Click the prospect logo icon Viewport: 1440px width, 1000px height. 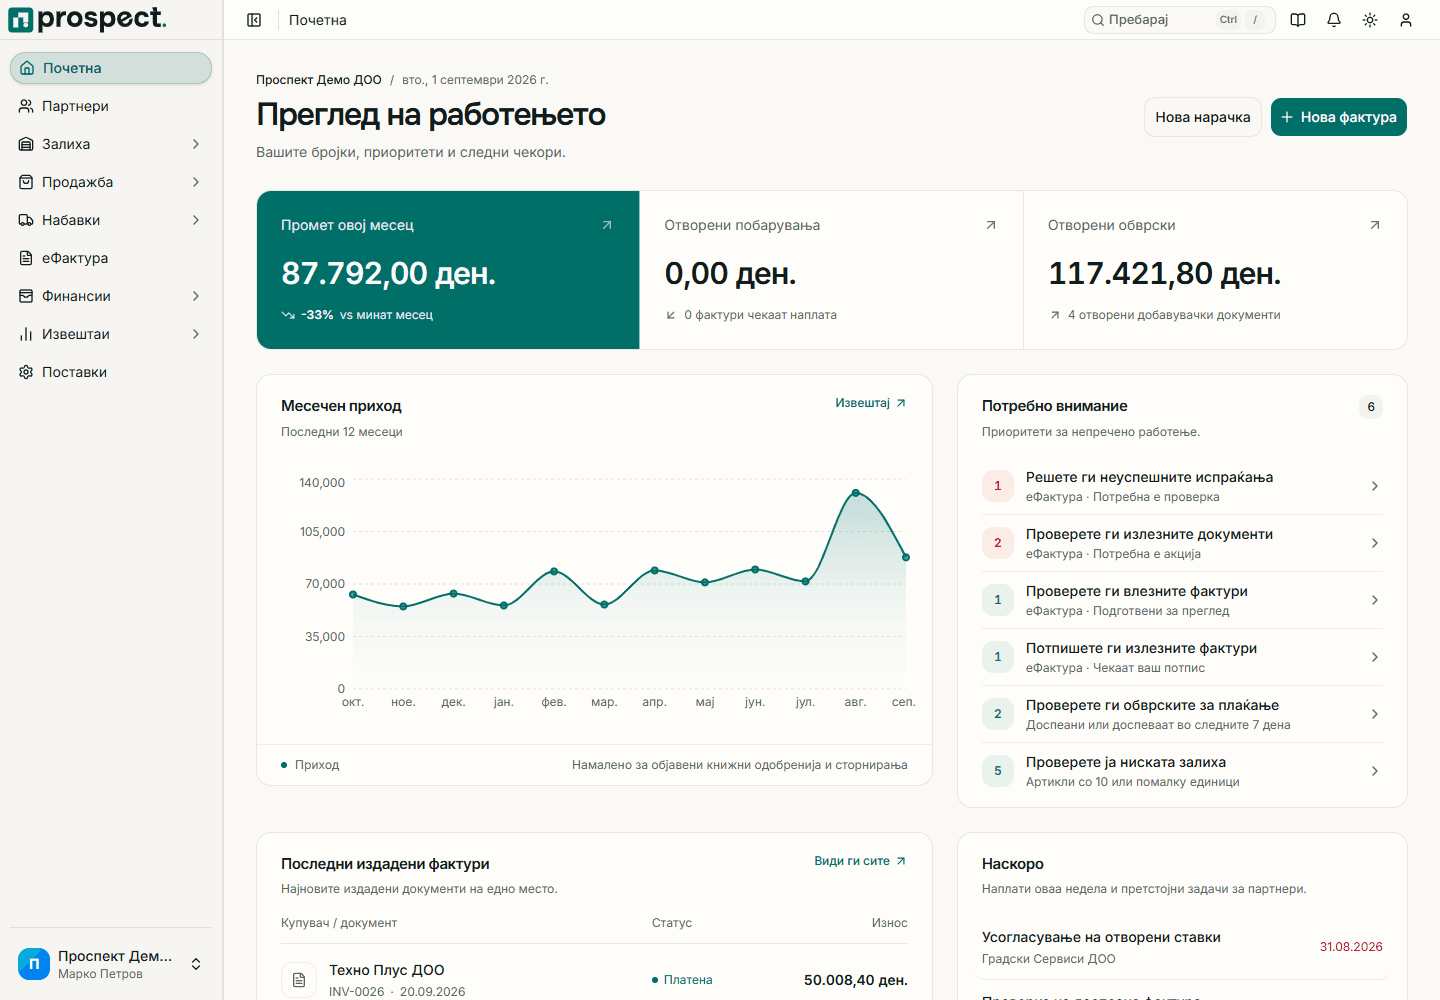pos(21,19)
